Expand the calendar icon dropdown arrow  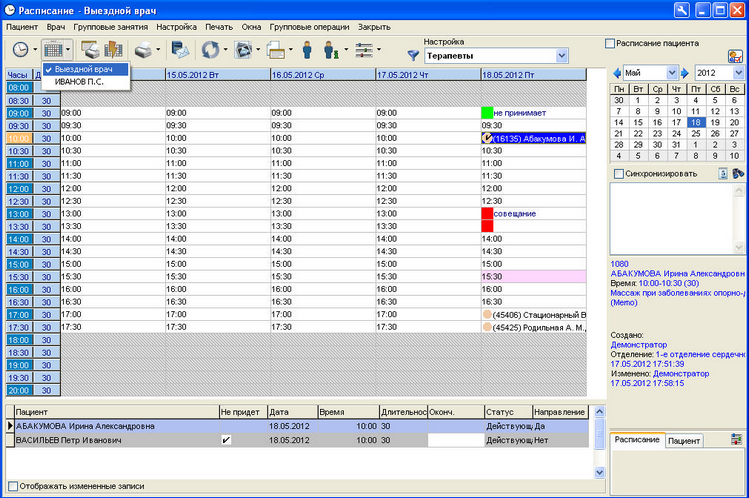68,50
